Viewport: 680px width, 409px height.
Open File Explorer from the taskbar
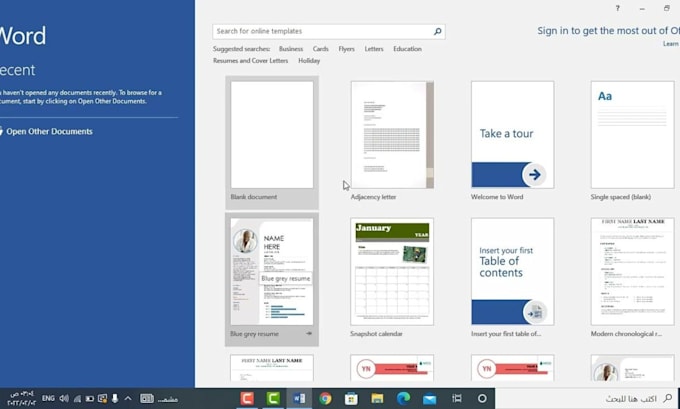pos(377,398)
